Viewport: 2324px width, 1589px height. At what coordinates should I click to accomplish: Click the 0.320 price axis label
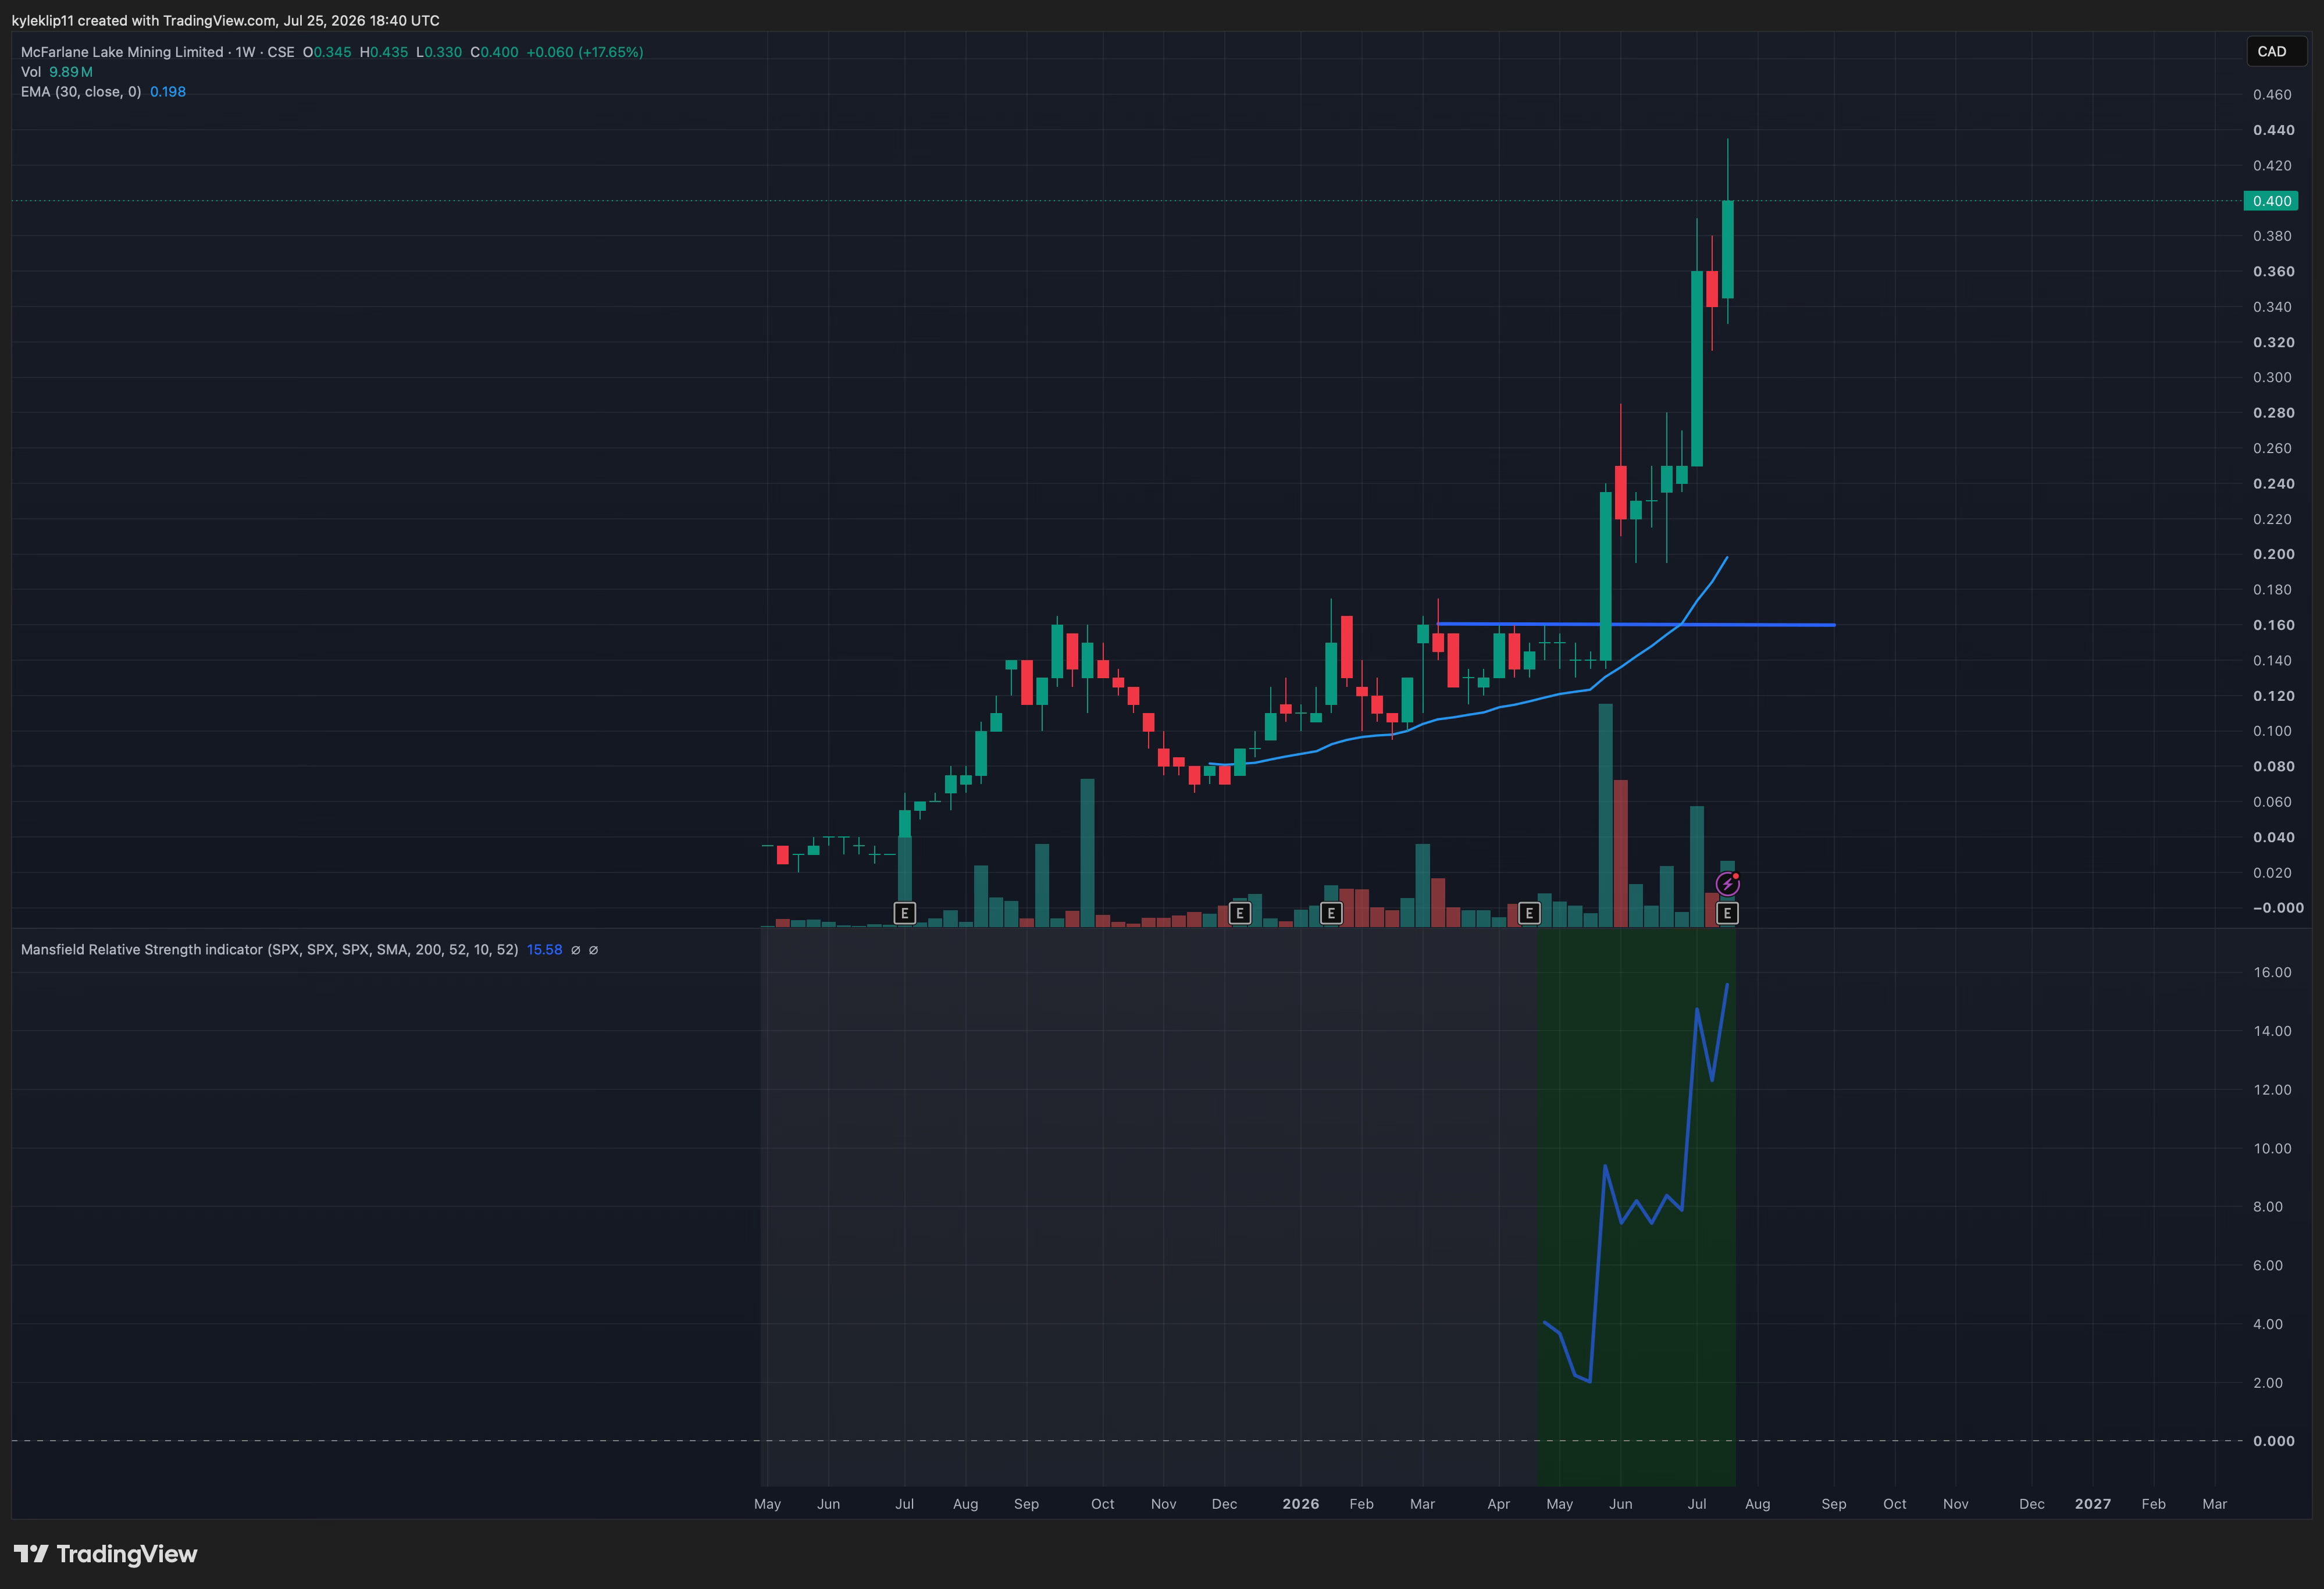point(2273,342)
